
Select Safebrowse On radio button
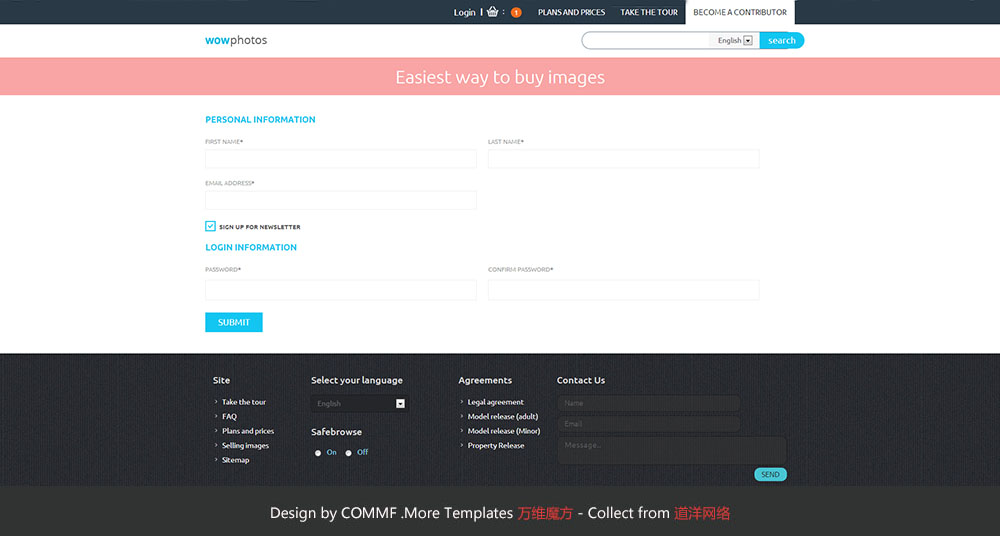coord(318,453)
